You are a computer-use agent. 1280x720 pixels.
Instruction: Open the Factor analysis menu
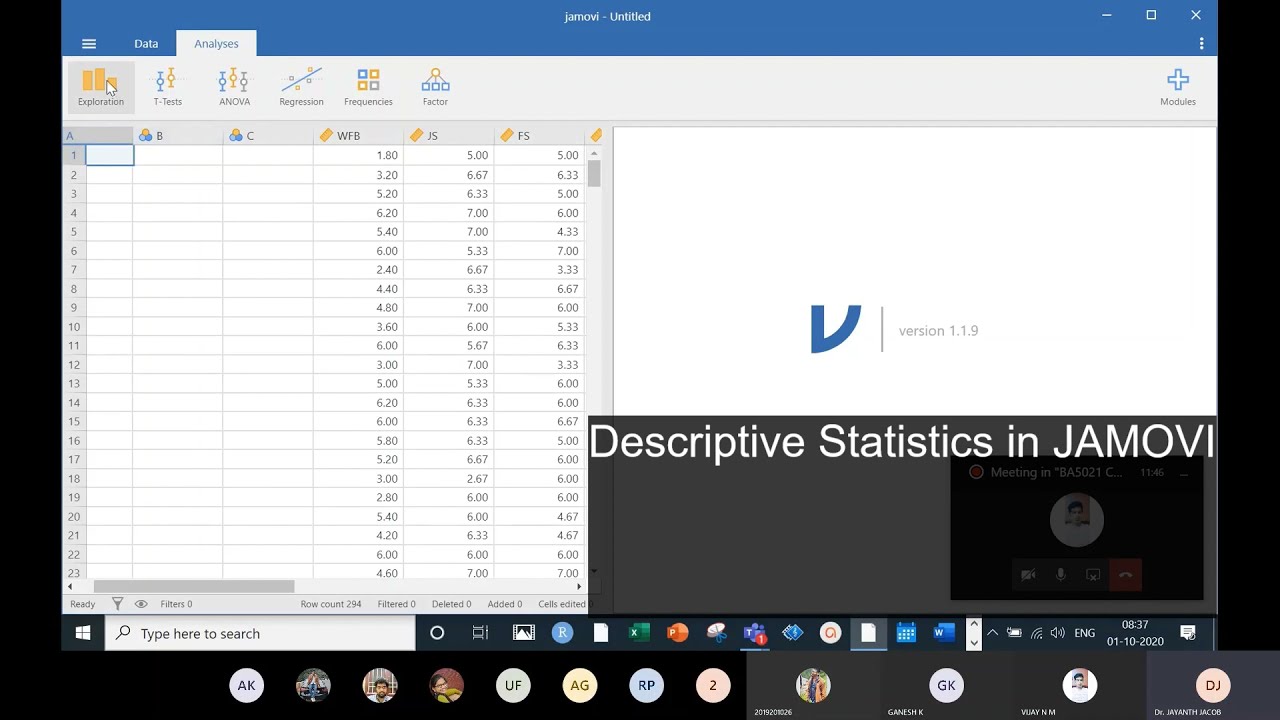pyautogui.click(x=435, y=87)
